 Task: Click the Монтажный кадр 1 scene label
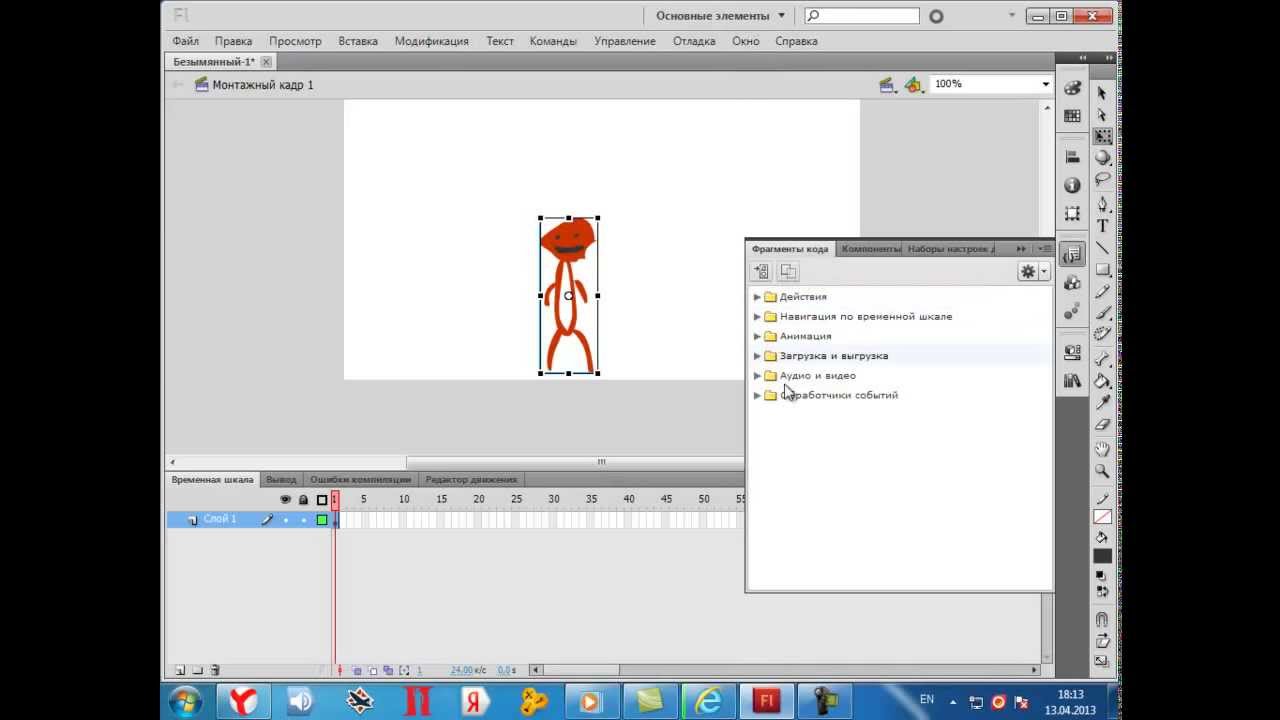pyautogui.click(x=262, y=85)
